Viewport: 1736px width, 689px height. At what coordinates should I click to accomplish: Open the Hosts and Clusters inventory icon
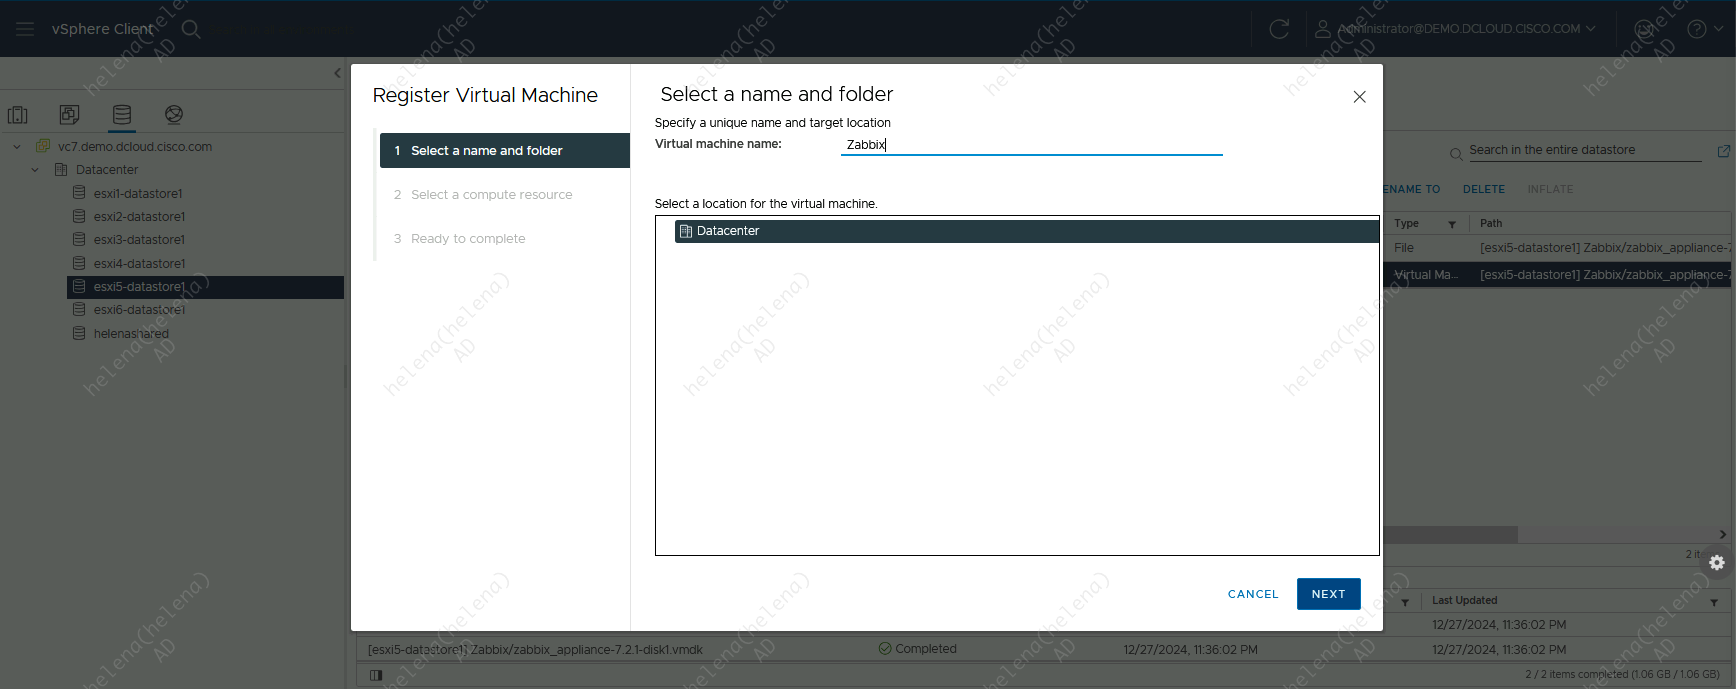click(x=18, y=115)
